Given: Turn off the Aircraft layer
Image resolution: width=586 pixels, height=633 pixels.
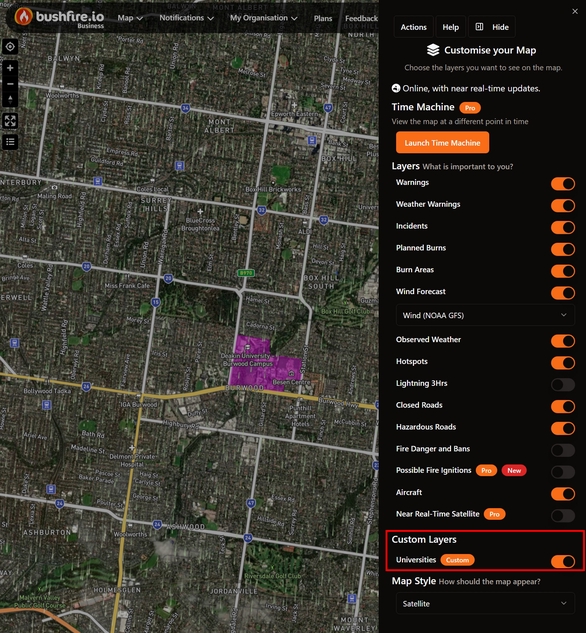Looking at the screenshot, I should pos(563,493).
